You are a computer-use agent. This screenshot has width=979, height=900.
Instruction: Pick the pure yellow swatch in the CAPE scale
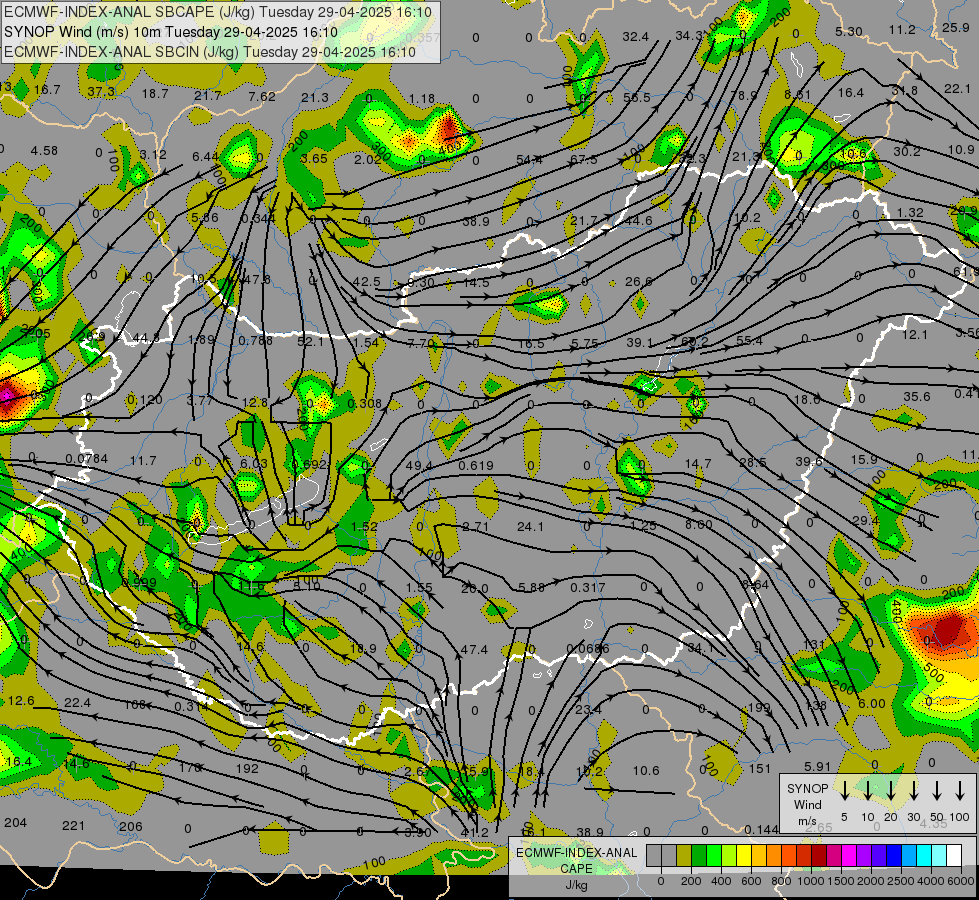click(x=744, y=855)
